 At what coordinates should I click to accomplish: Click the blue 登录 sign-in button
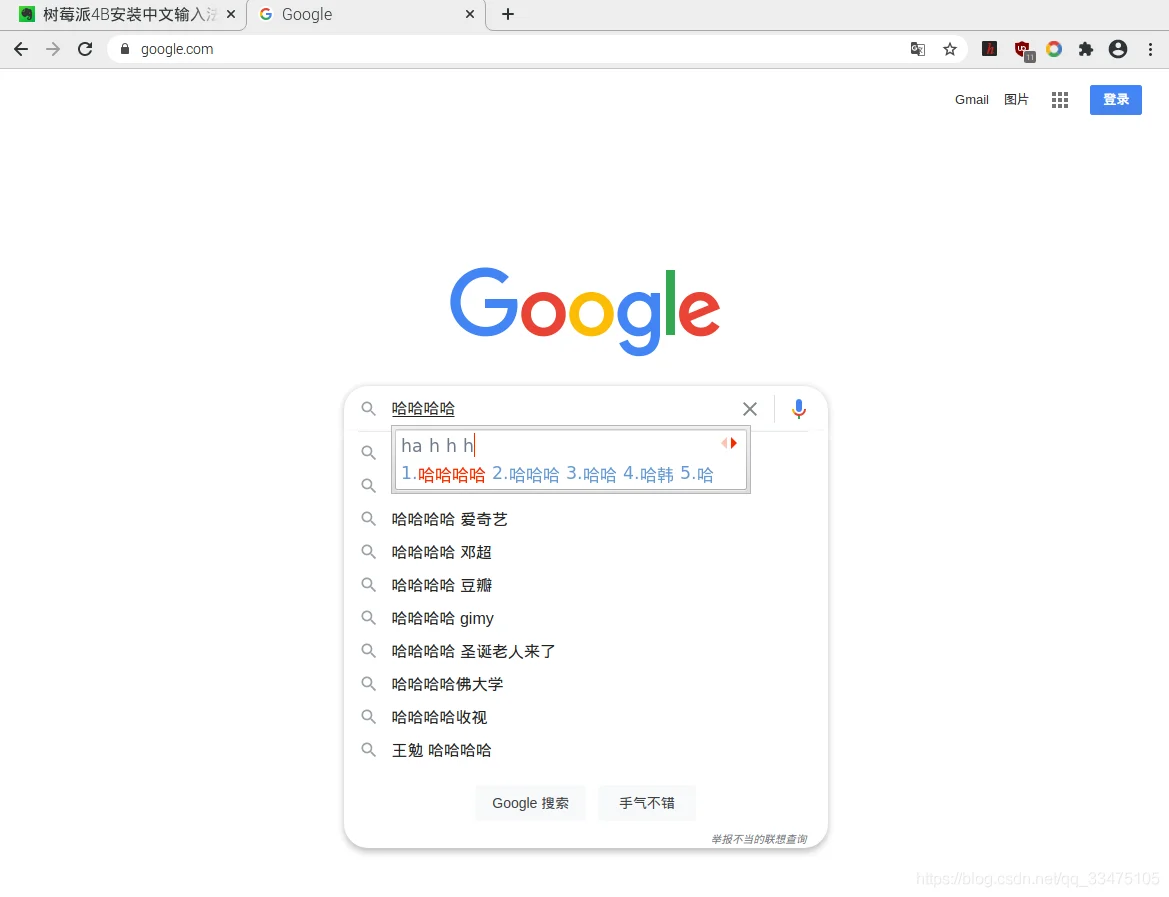1115,100
